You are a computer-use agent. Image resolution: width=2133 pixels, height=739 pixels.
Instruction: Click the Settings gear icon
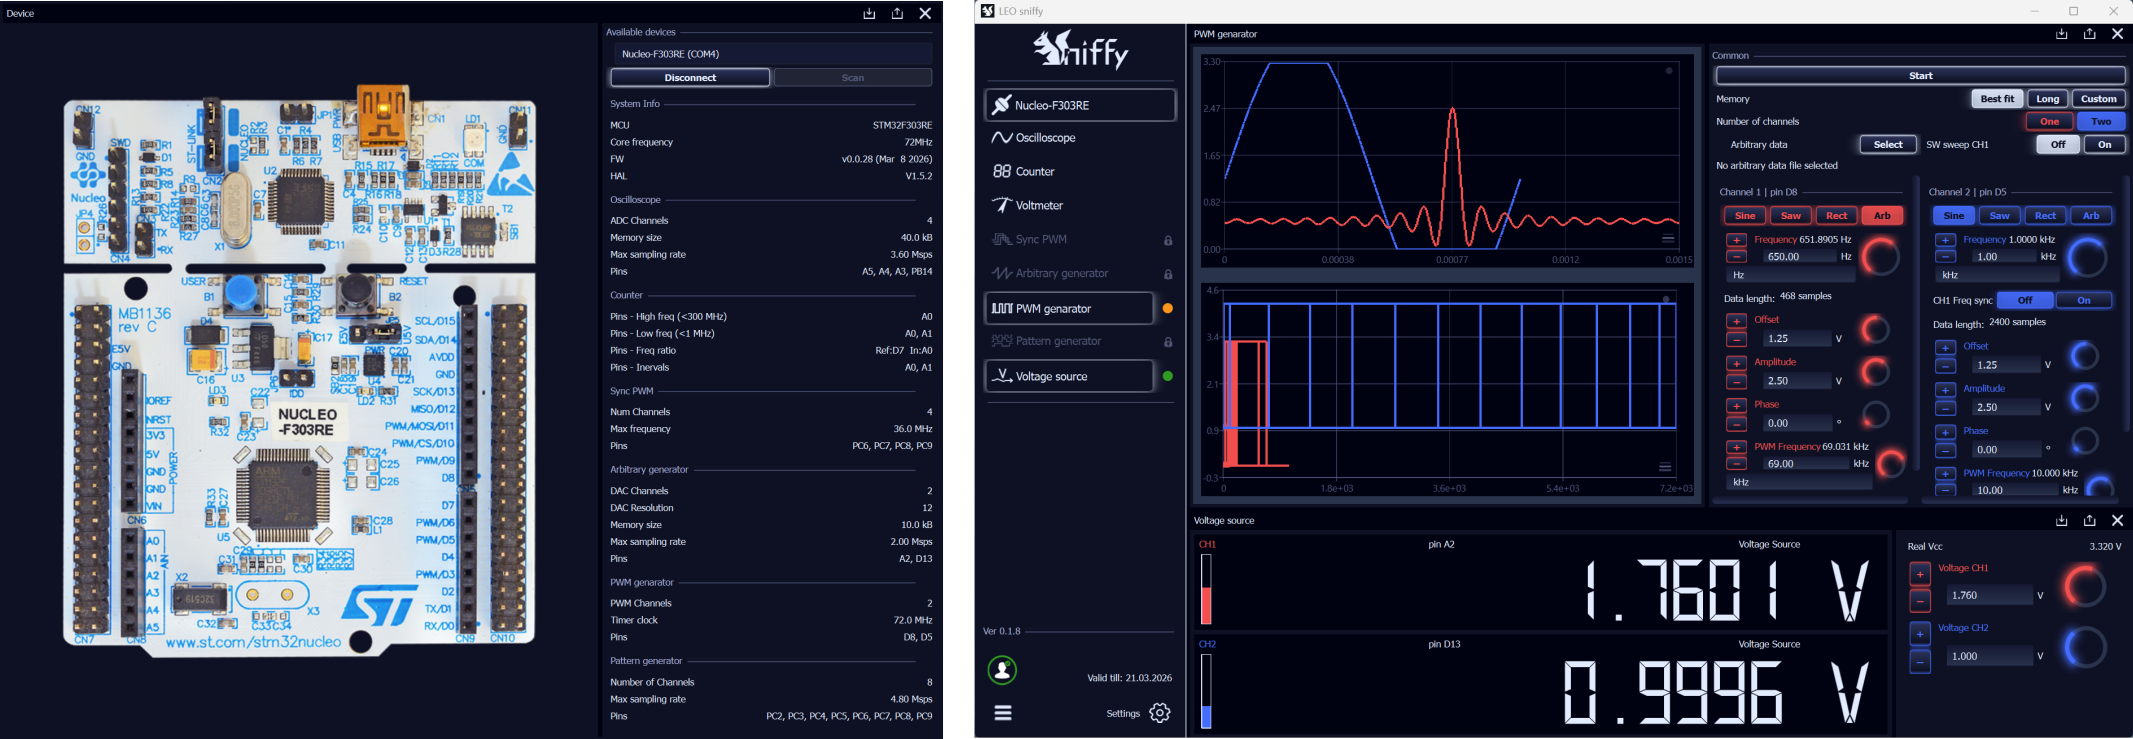coord(1160,713)
